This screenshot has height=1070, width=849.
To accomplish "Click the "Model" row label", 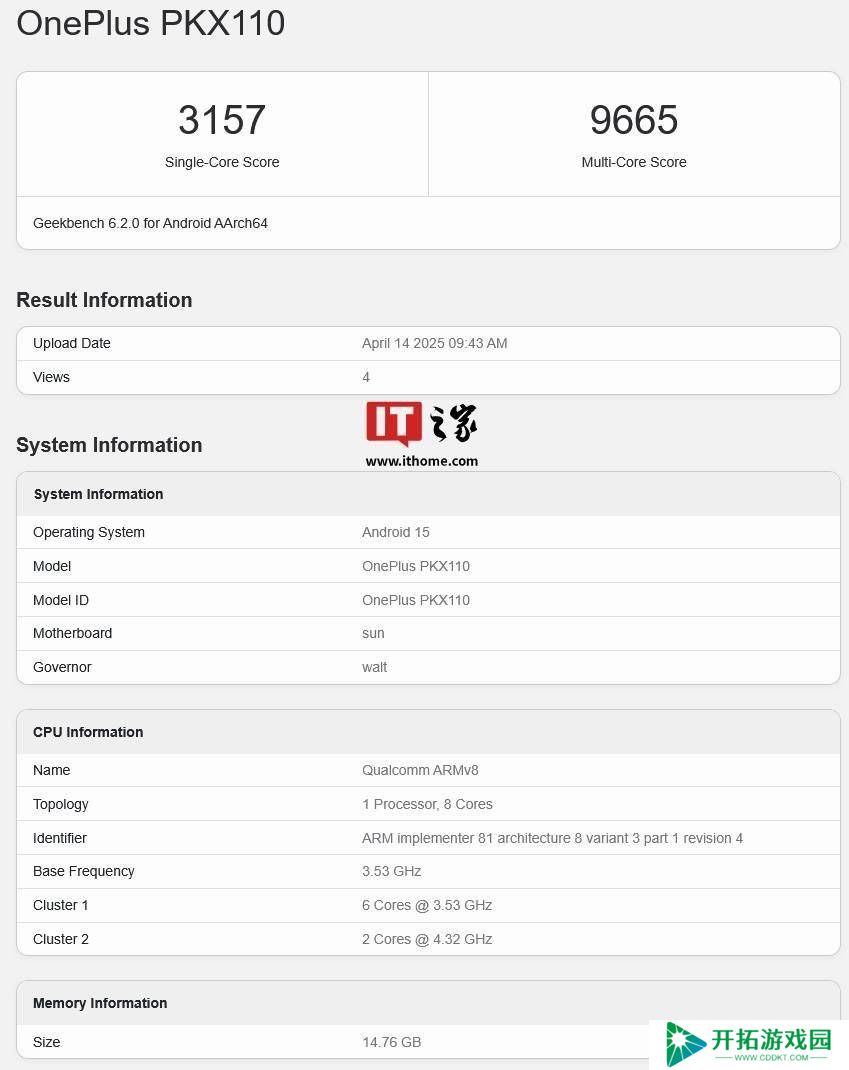I will tap(52, 566).
